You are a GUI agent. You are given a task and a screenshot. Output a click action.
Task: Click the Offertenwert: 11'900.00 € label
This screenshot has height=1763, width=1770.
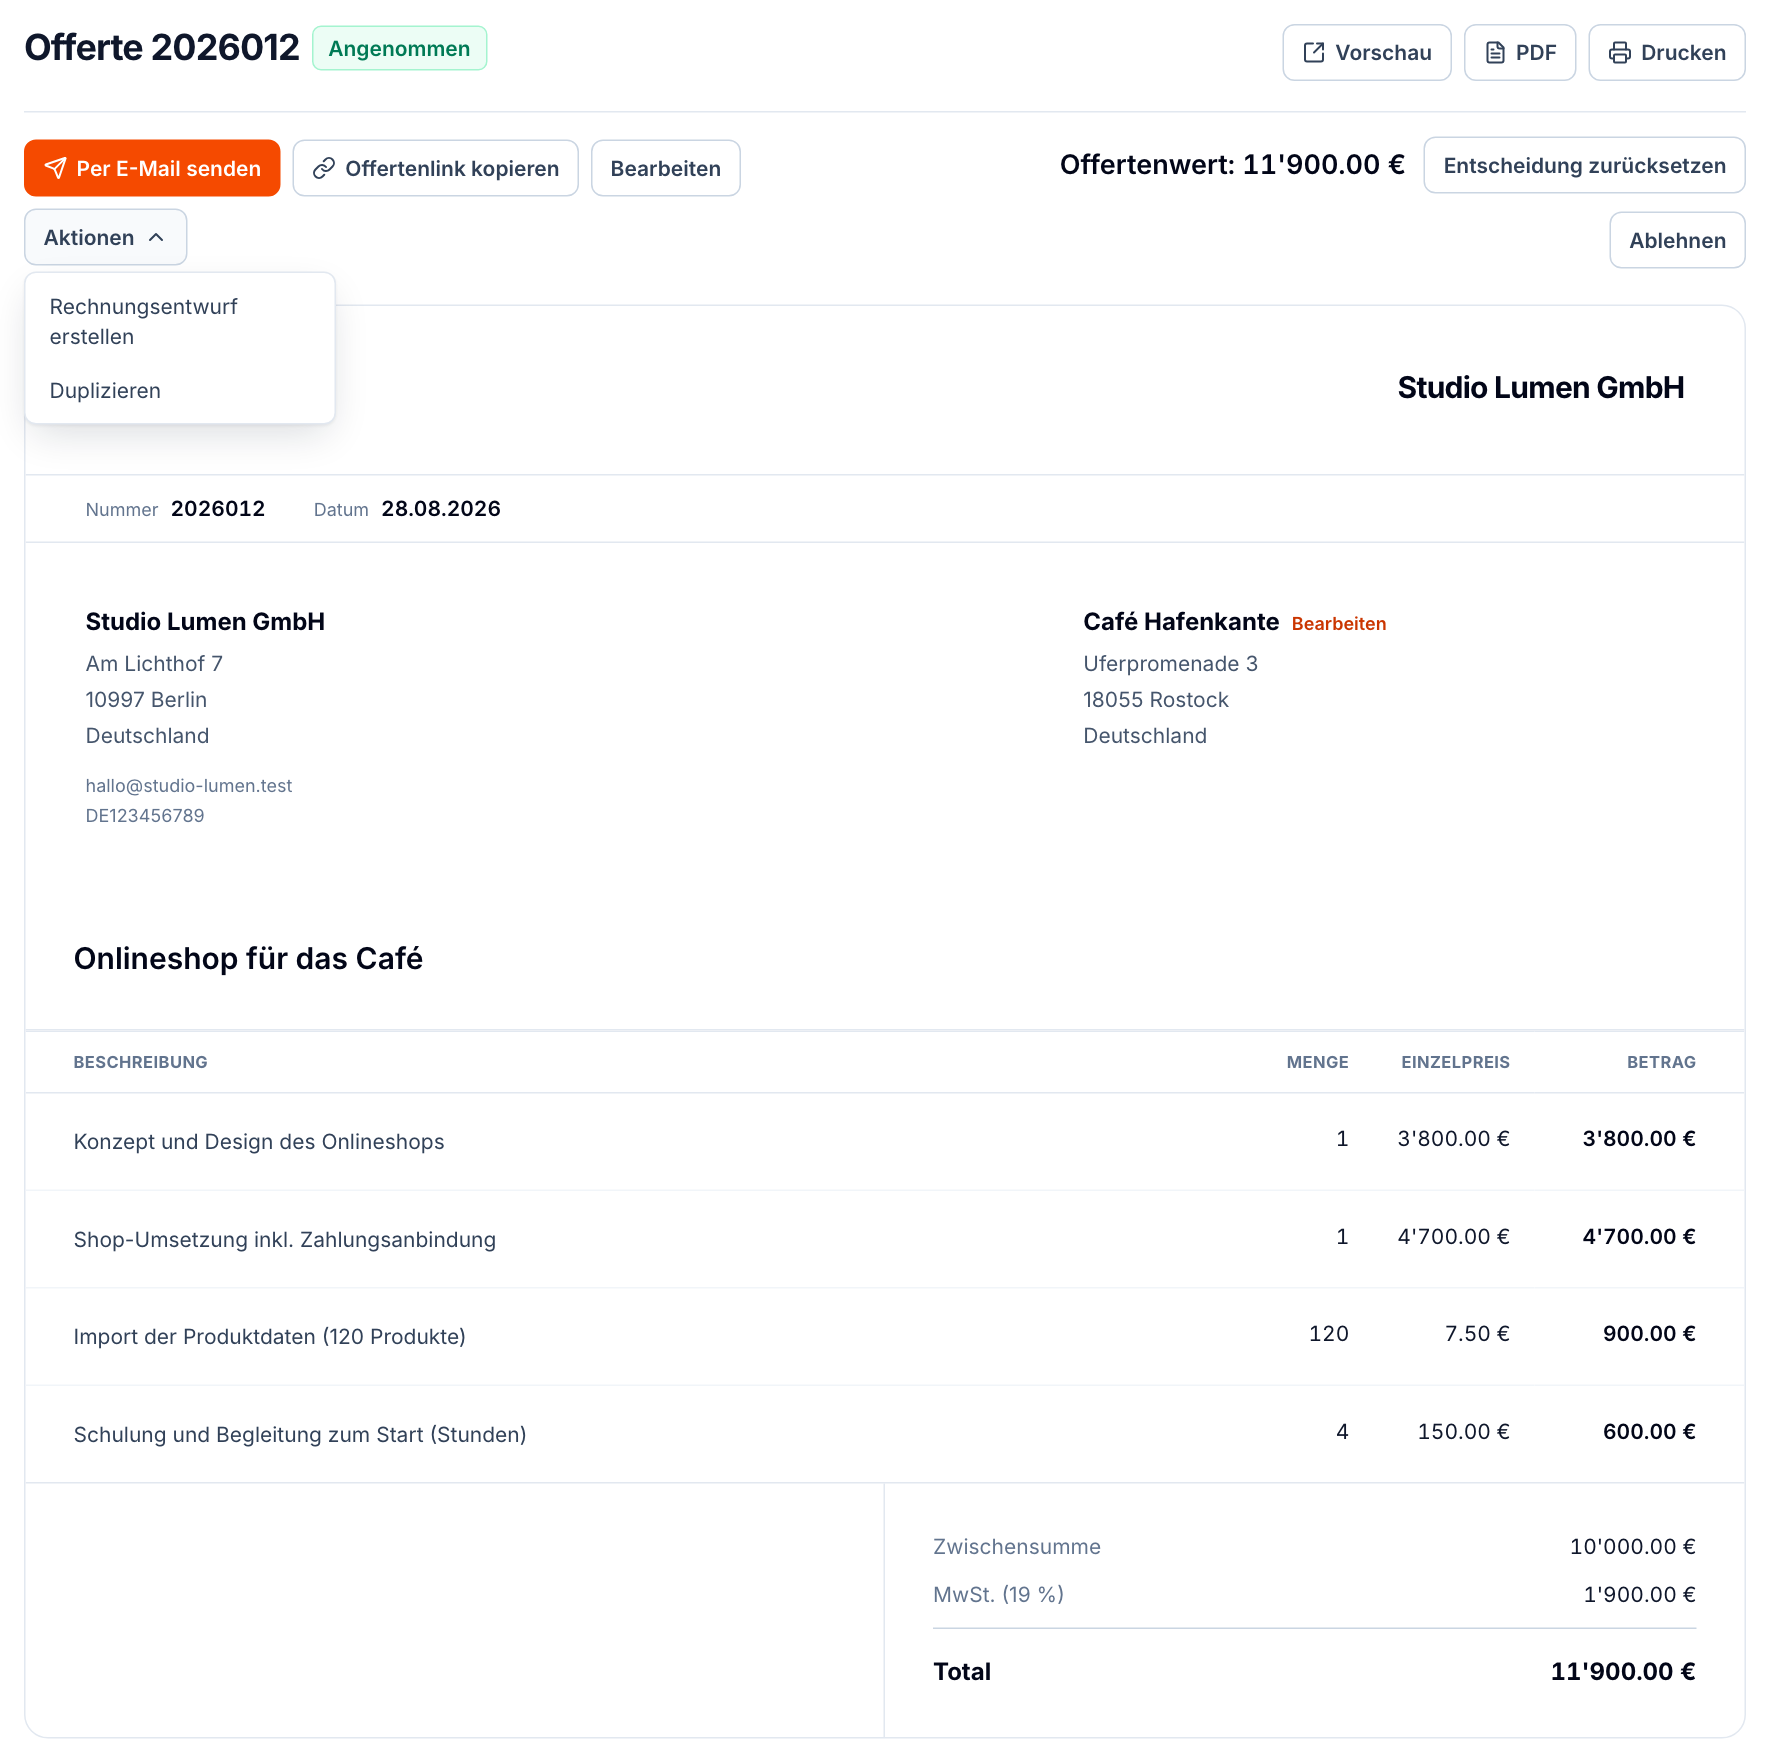[1232, 165]
